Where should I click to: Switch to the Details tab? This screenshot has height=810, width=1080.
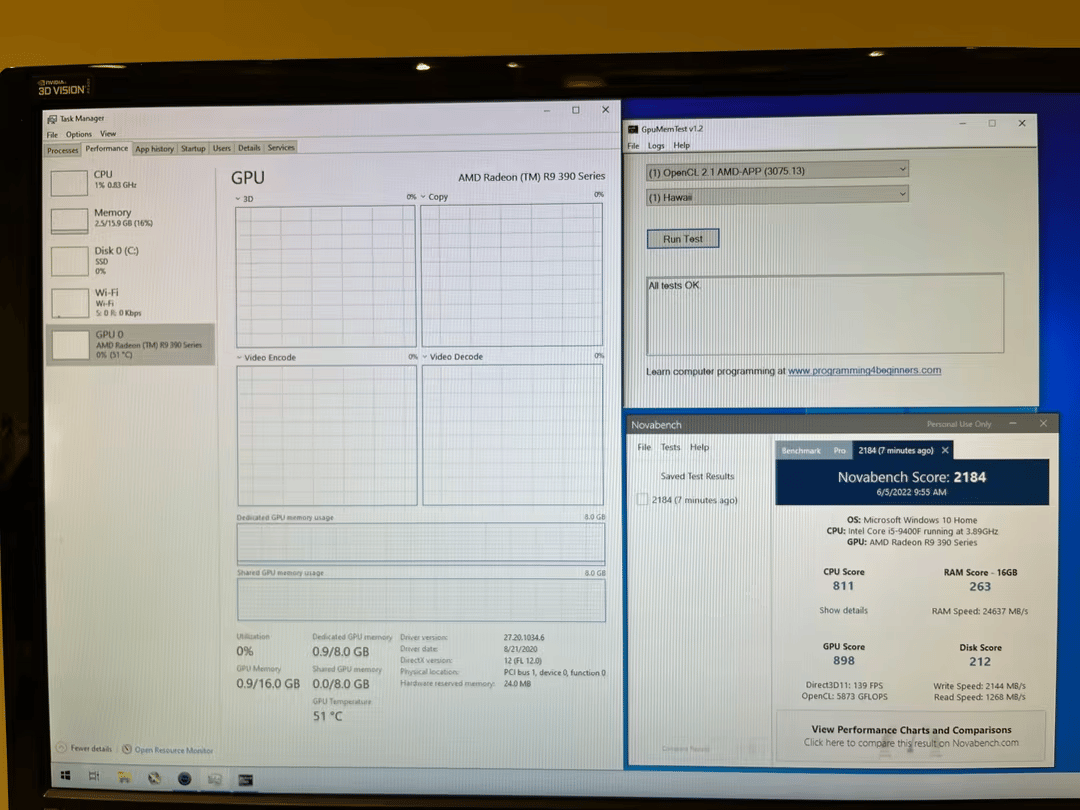pos(249,147)
